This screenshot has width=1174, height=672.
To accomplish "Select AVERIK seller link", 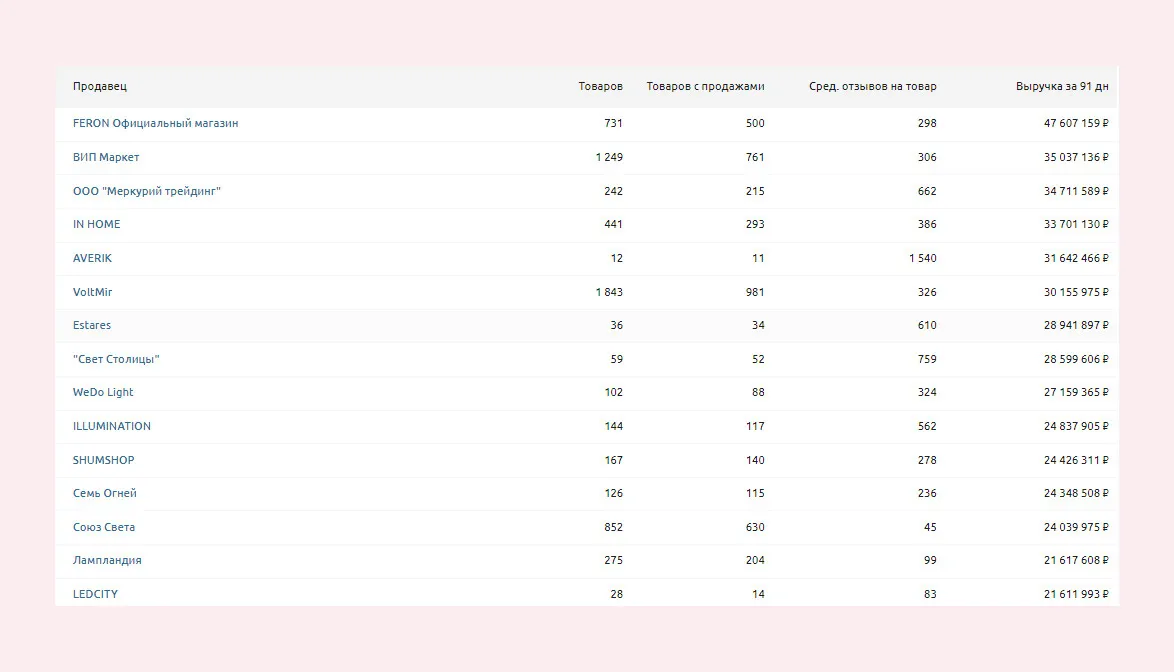I will 92,258.
